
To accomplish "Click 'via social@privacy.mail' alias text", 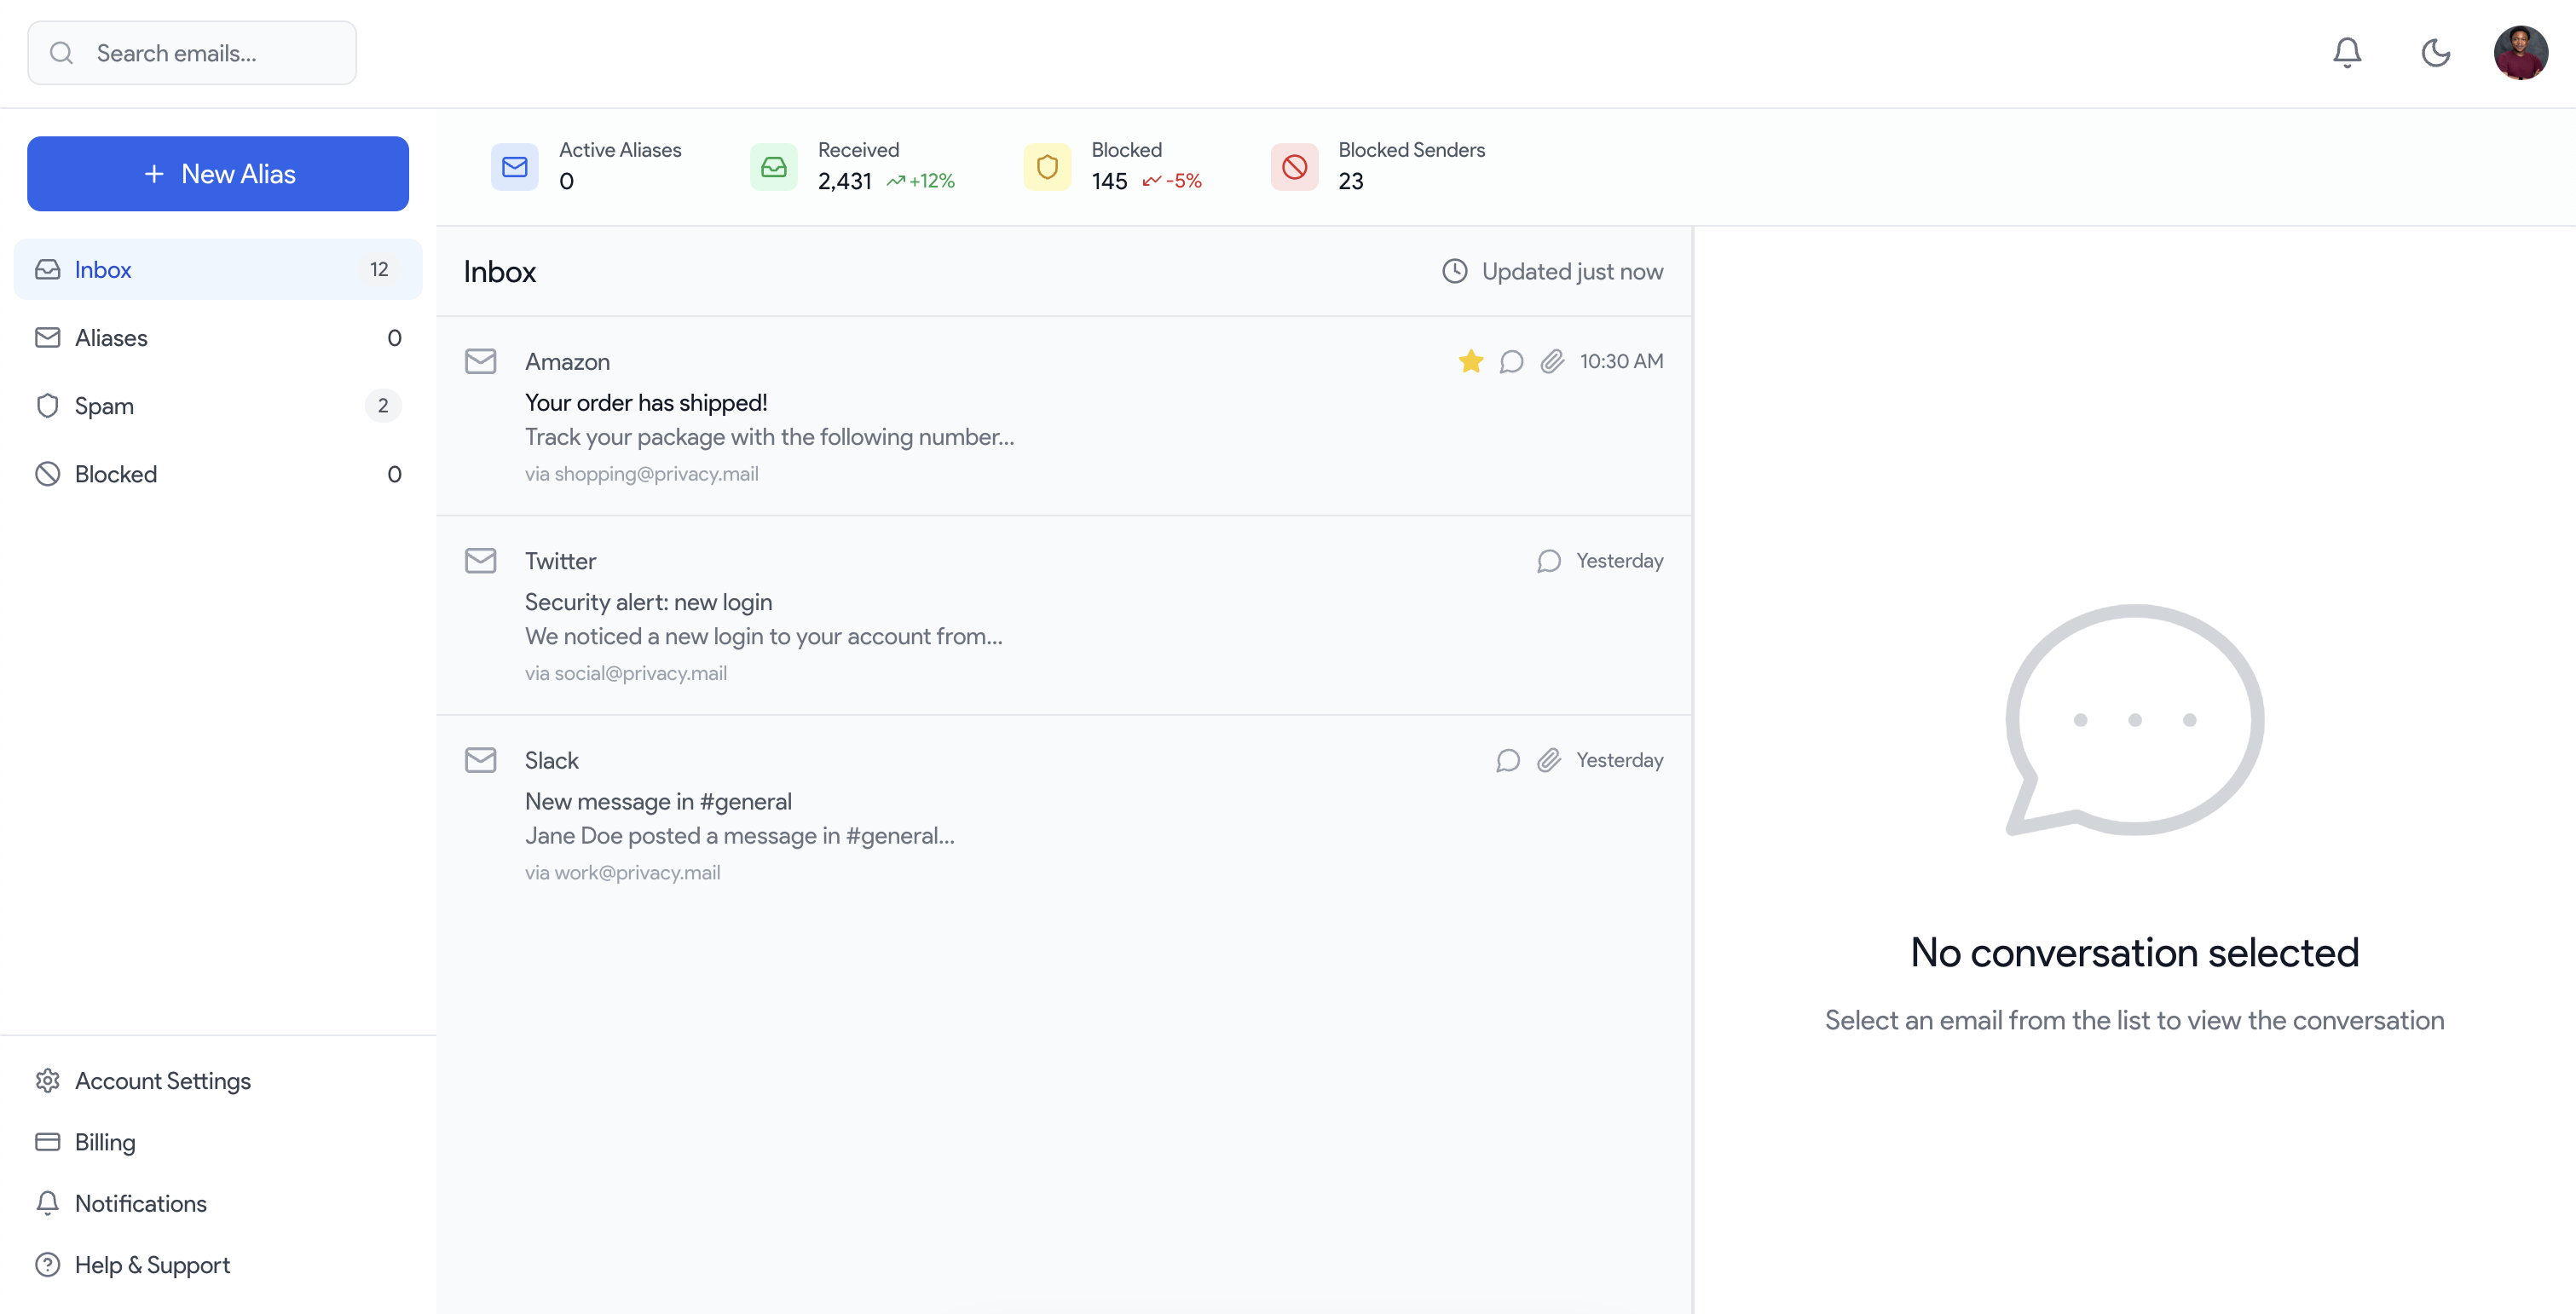I will pyautogui.click(x=626, y=673).
